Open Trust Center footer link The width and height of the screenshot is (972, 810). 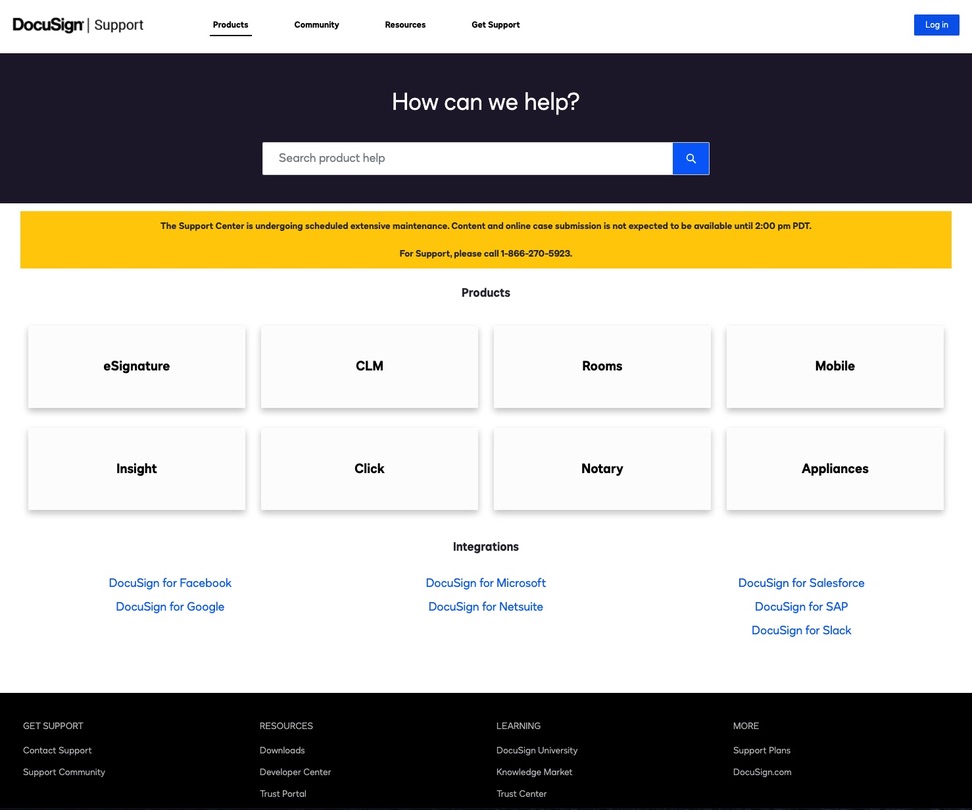[521, 794]
